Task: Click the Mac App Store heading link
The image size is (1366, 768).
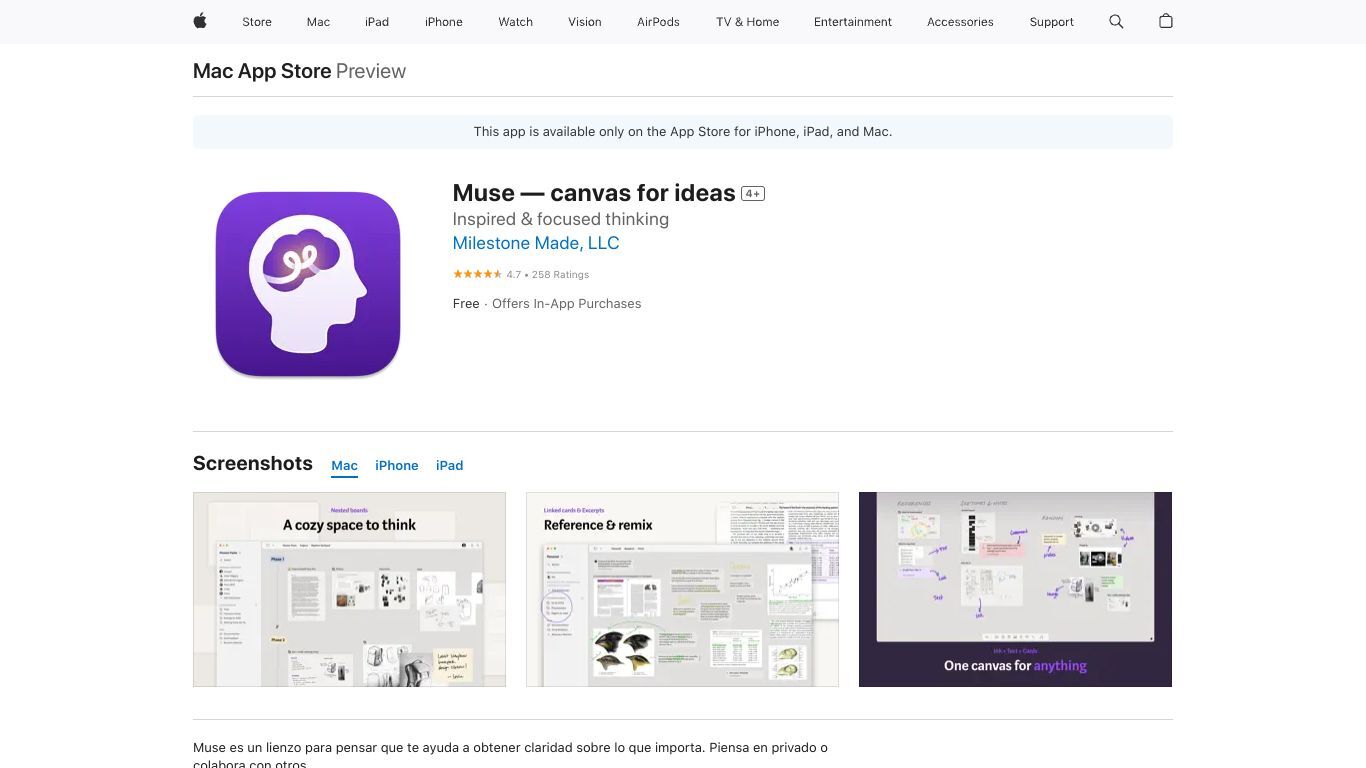Action: 262,71
